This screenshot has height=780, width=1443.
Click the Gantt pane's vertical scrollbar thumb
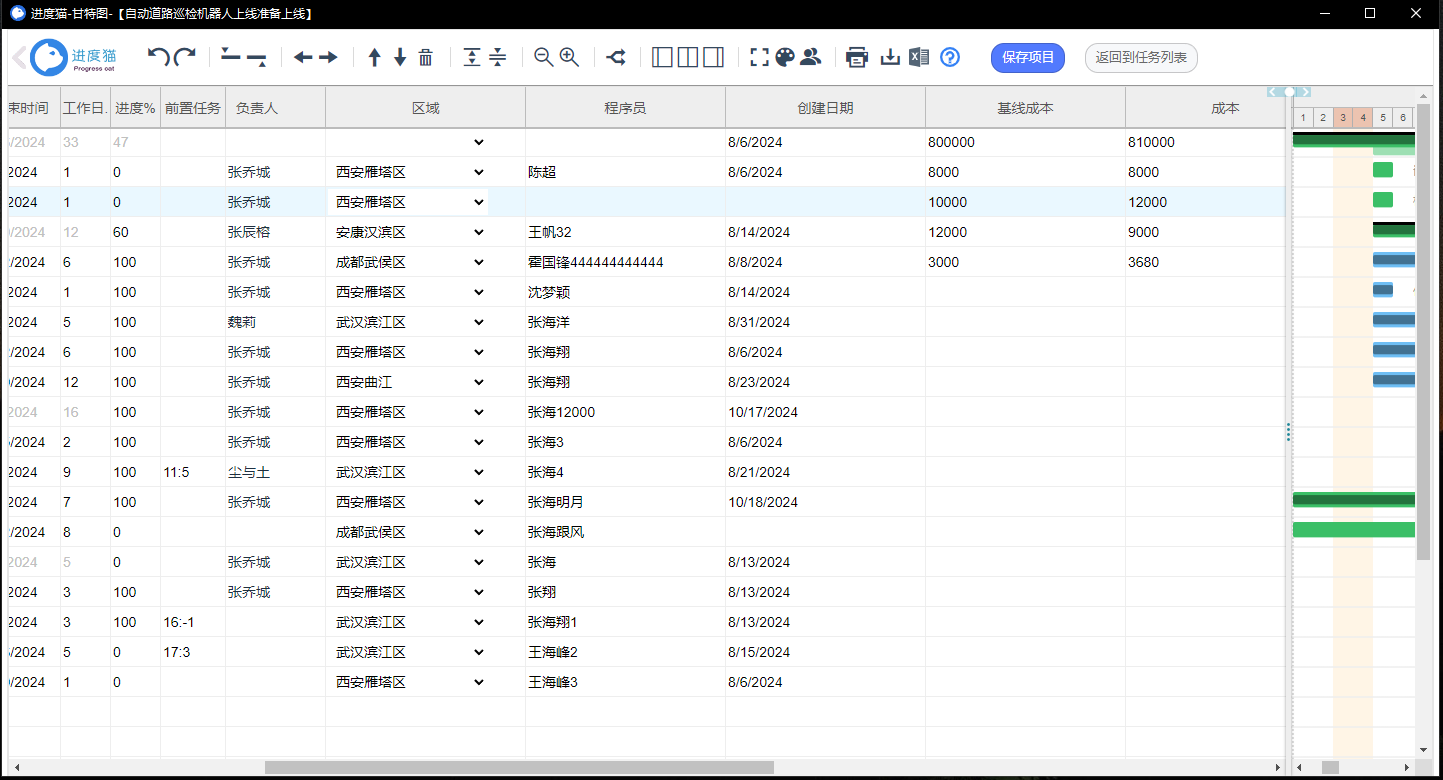coord(1424,330)
